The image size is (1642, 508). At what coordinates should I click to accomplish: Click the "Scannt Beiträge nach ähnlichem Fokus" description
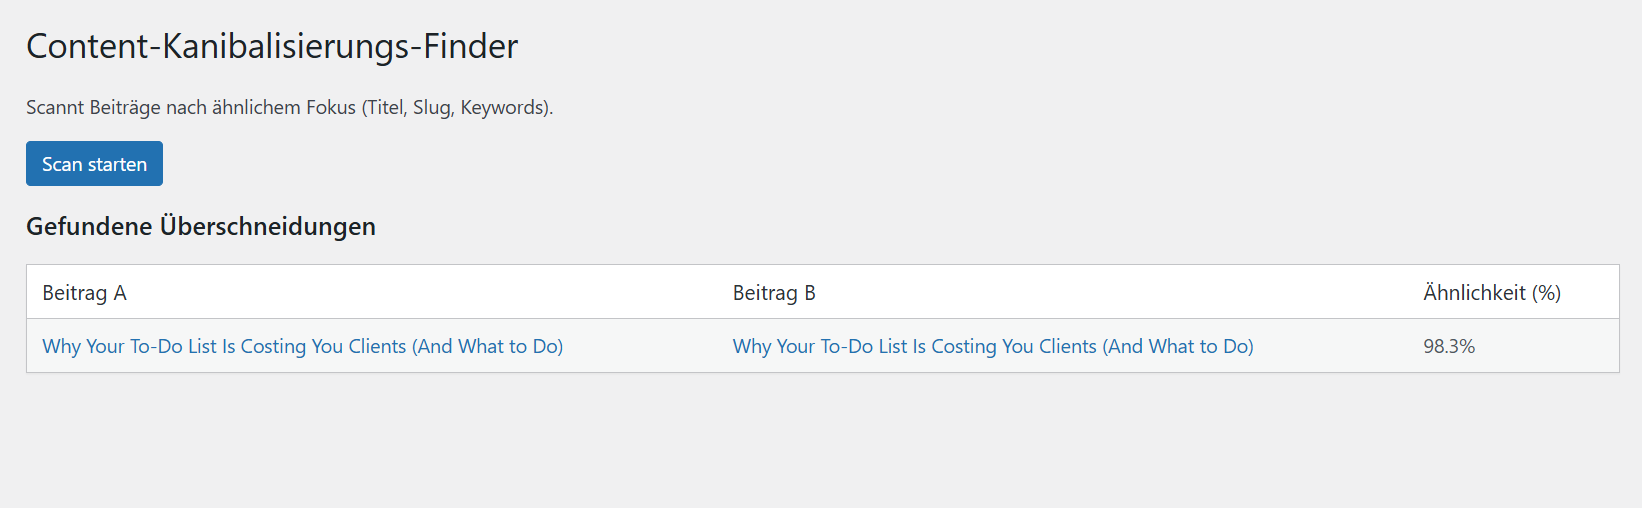click(289, 107)
